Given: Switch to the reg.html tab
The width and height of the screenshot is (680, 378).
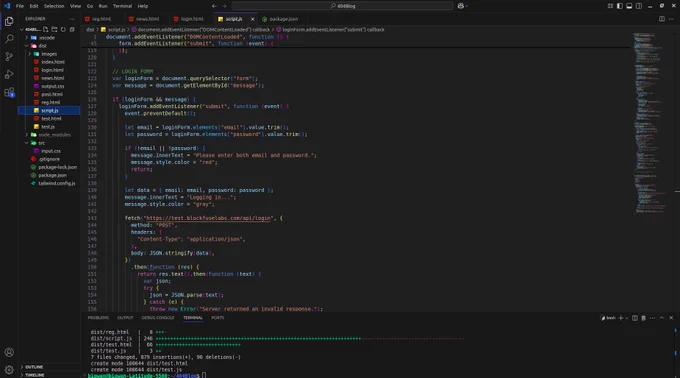Looking at the screenshot, I should coord(101,19).
